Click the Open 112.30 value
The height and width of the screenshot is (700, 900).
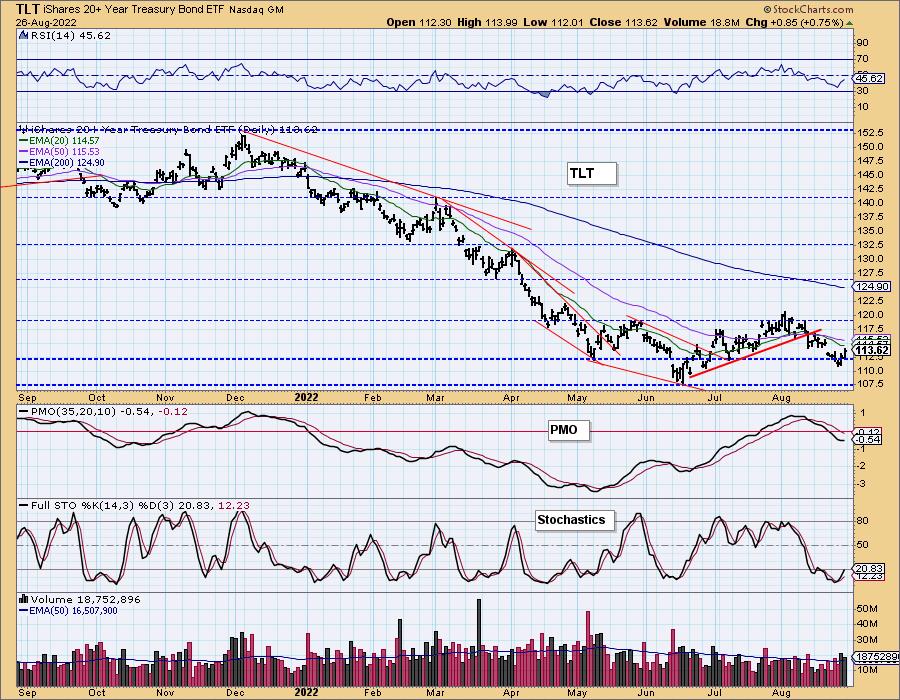pyautogui.click(x=419, y=22)
